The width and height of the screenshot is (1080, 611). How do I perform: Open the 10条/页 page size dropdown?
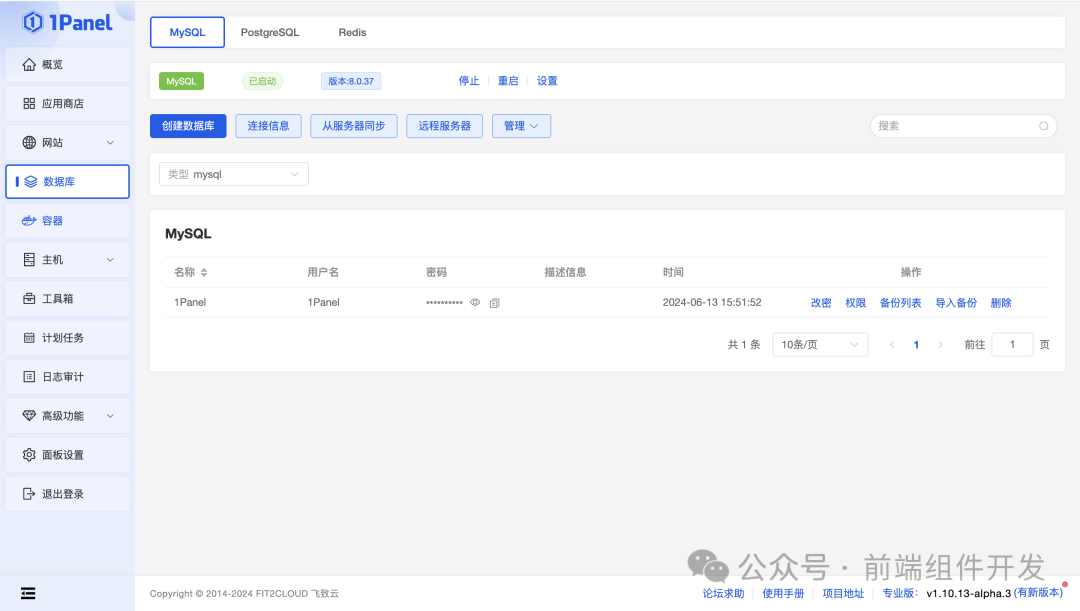point(819,344)
